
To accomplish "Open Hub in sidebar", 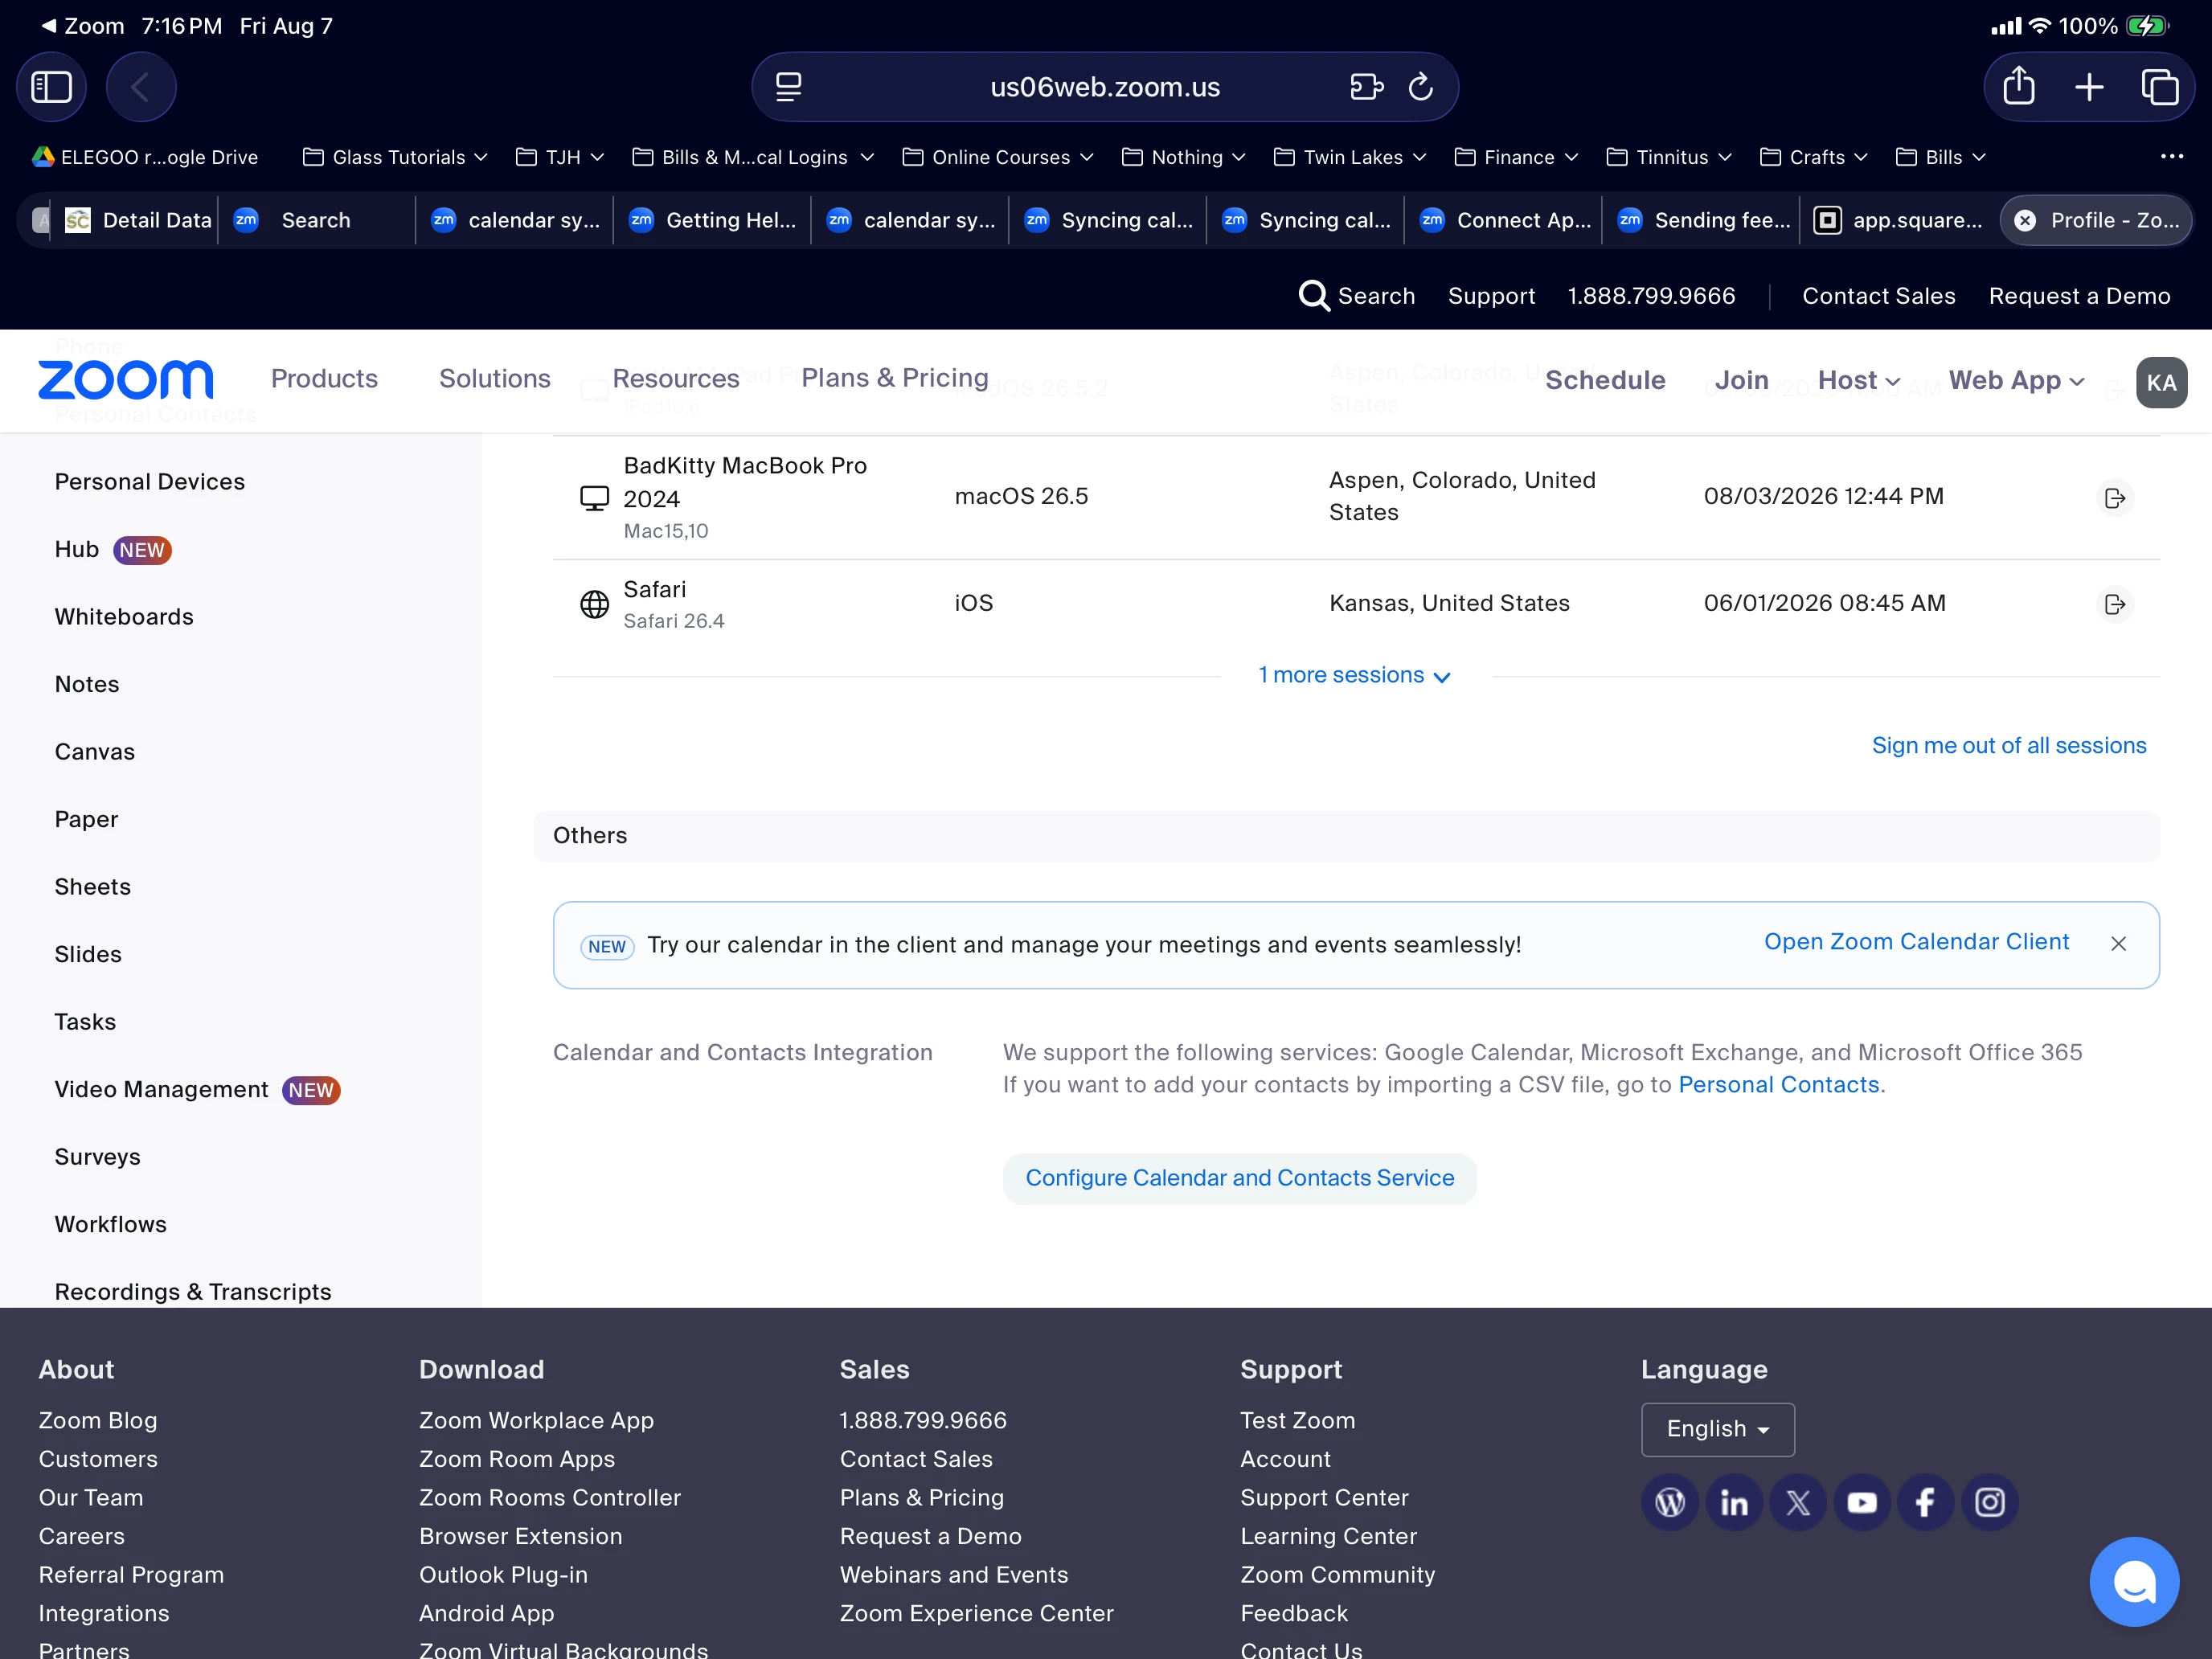I will click(77, 549).
